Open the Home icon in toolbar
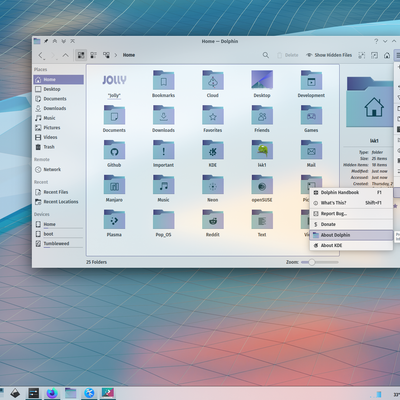 click(x=387, y=55)
